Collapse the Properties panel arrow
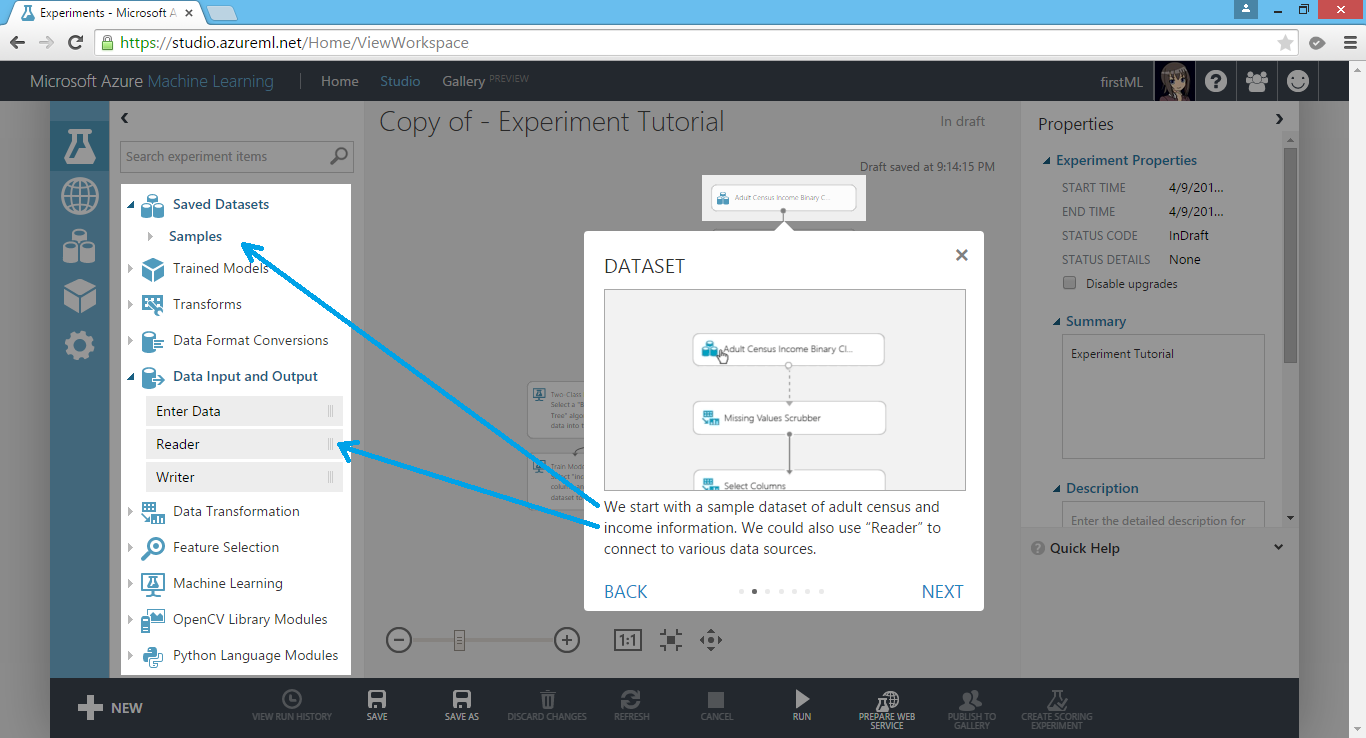The image size is (1366, 738). point(1279,119)
